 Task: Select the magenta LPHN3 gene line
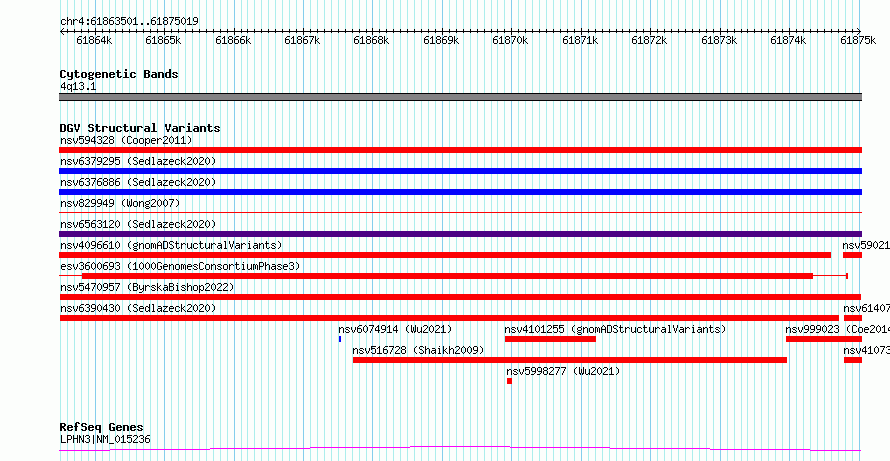[461, 449]
